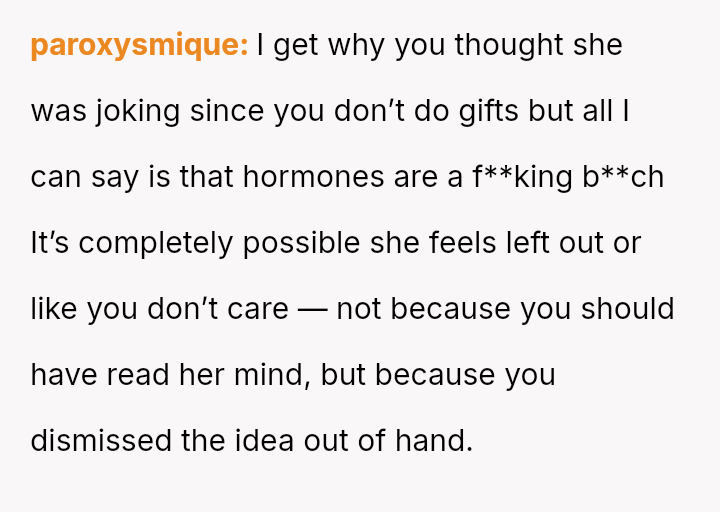This screenshot has width=720, height=512.
Task: Click the word "dismissed" in the last line
Action: pos(101,440)
